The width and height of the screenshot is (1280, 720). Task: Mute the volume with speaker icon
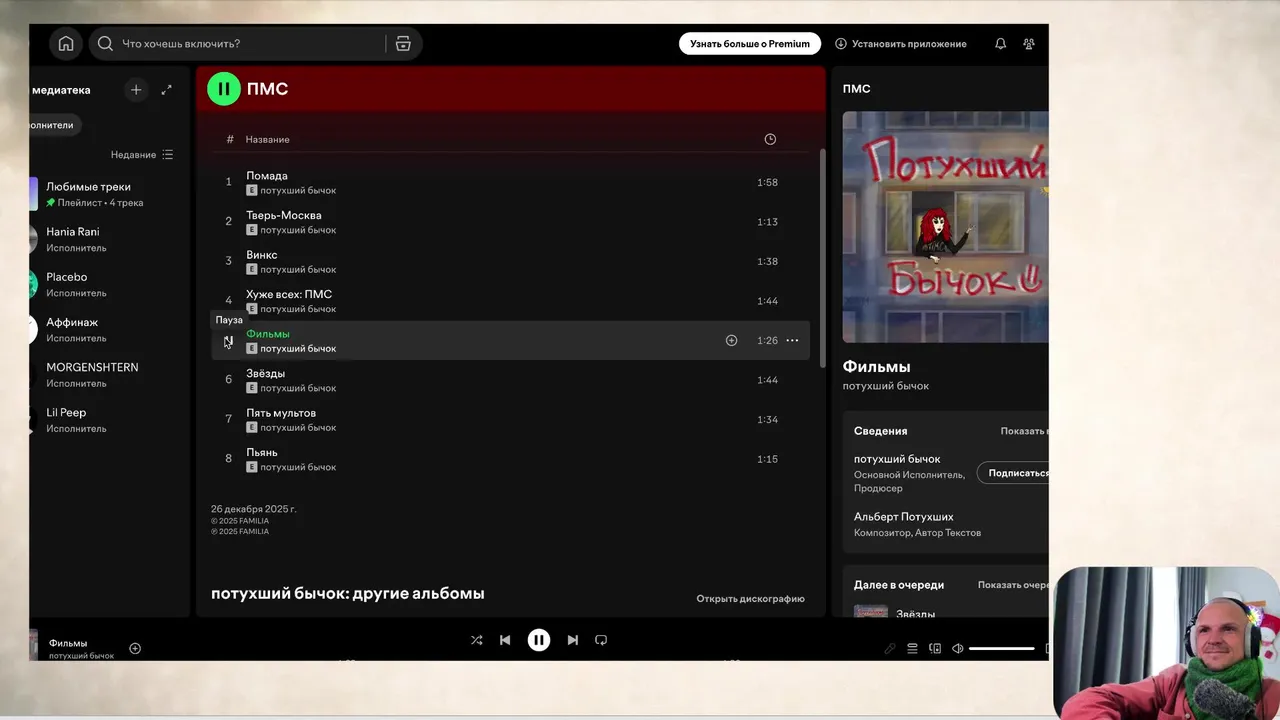point(957,648)
